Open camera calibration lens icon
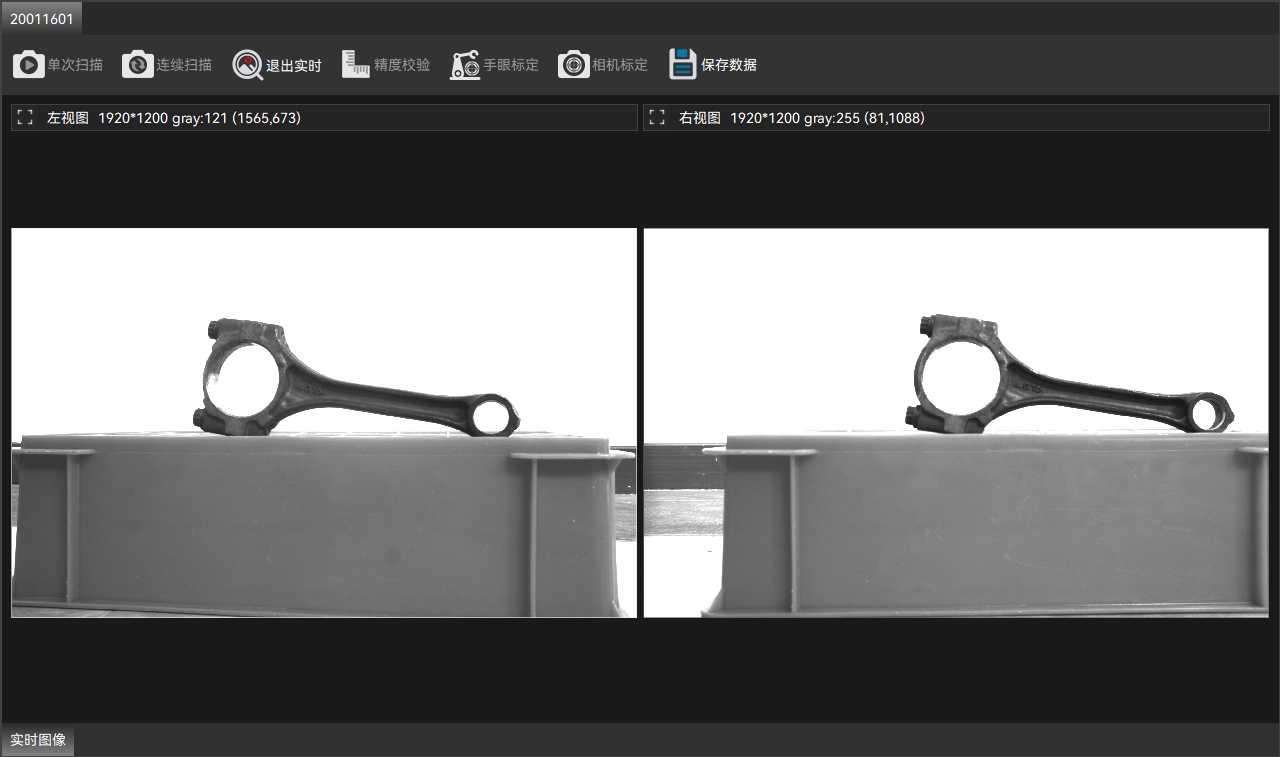 pos(573,65)
